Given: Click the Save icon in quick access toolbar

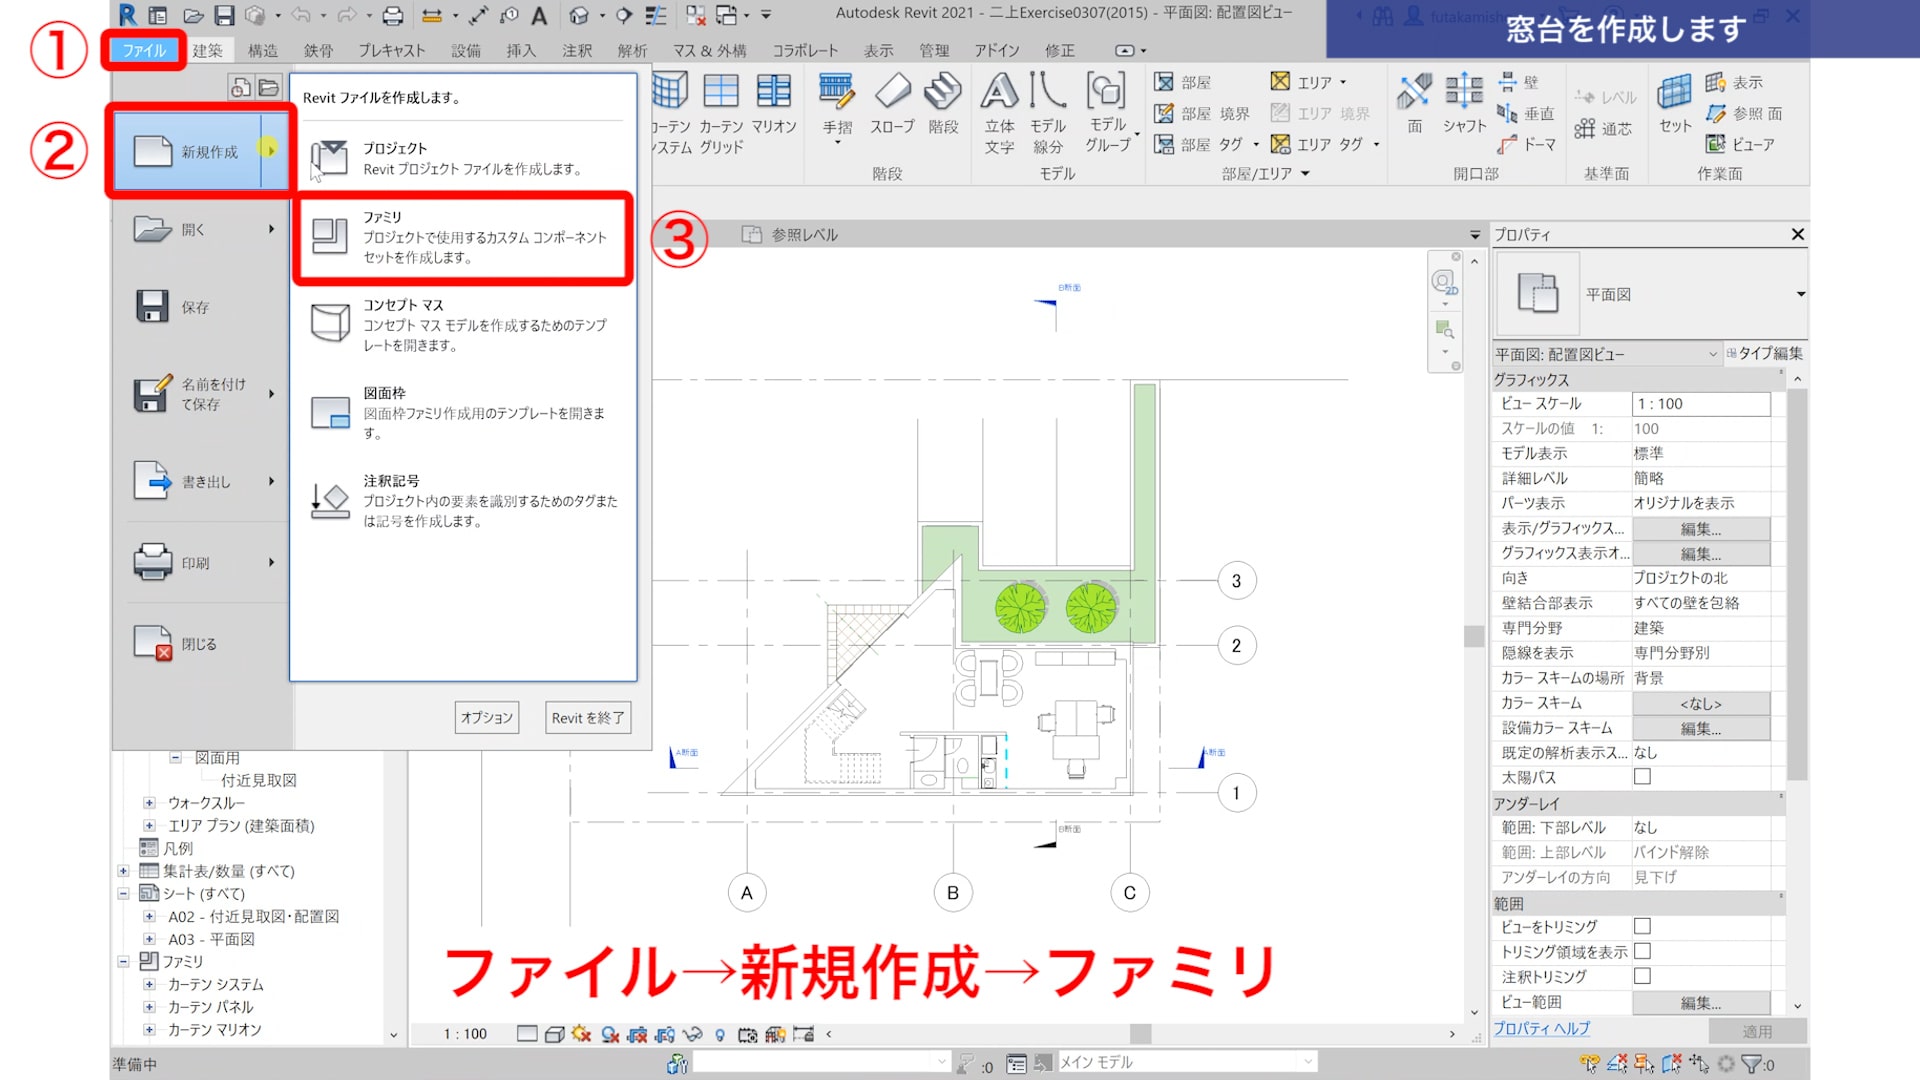Looking at the screenshot, I should [224, 15].
